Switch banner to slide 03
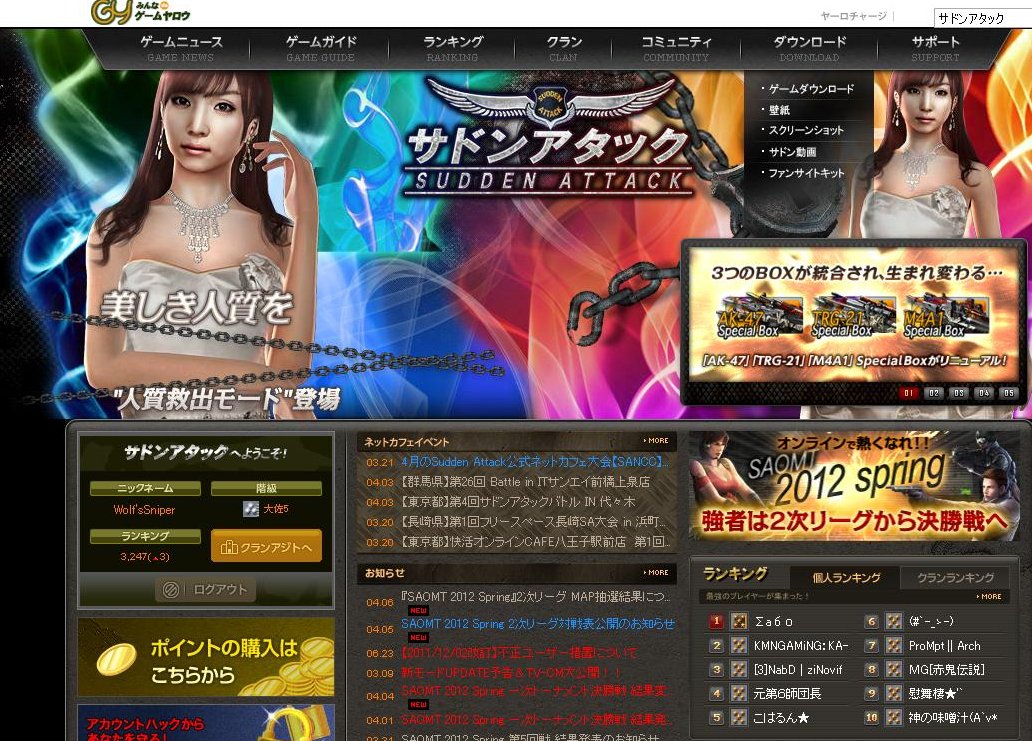Image resolution: width=1032 pixels, height=741 pixels. 959,393
